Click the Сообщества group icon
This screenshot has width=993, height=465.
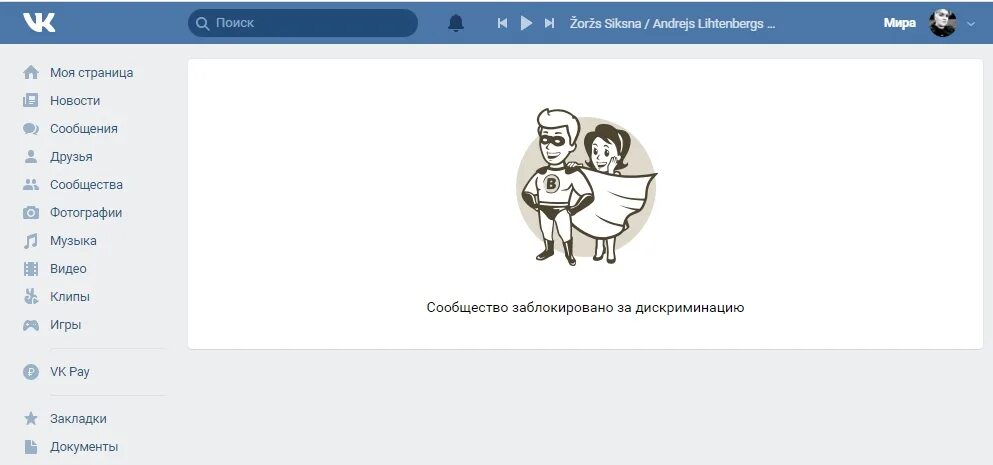(31, 184)
